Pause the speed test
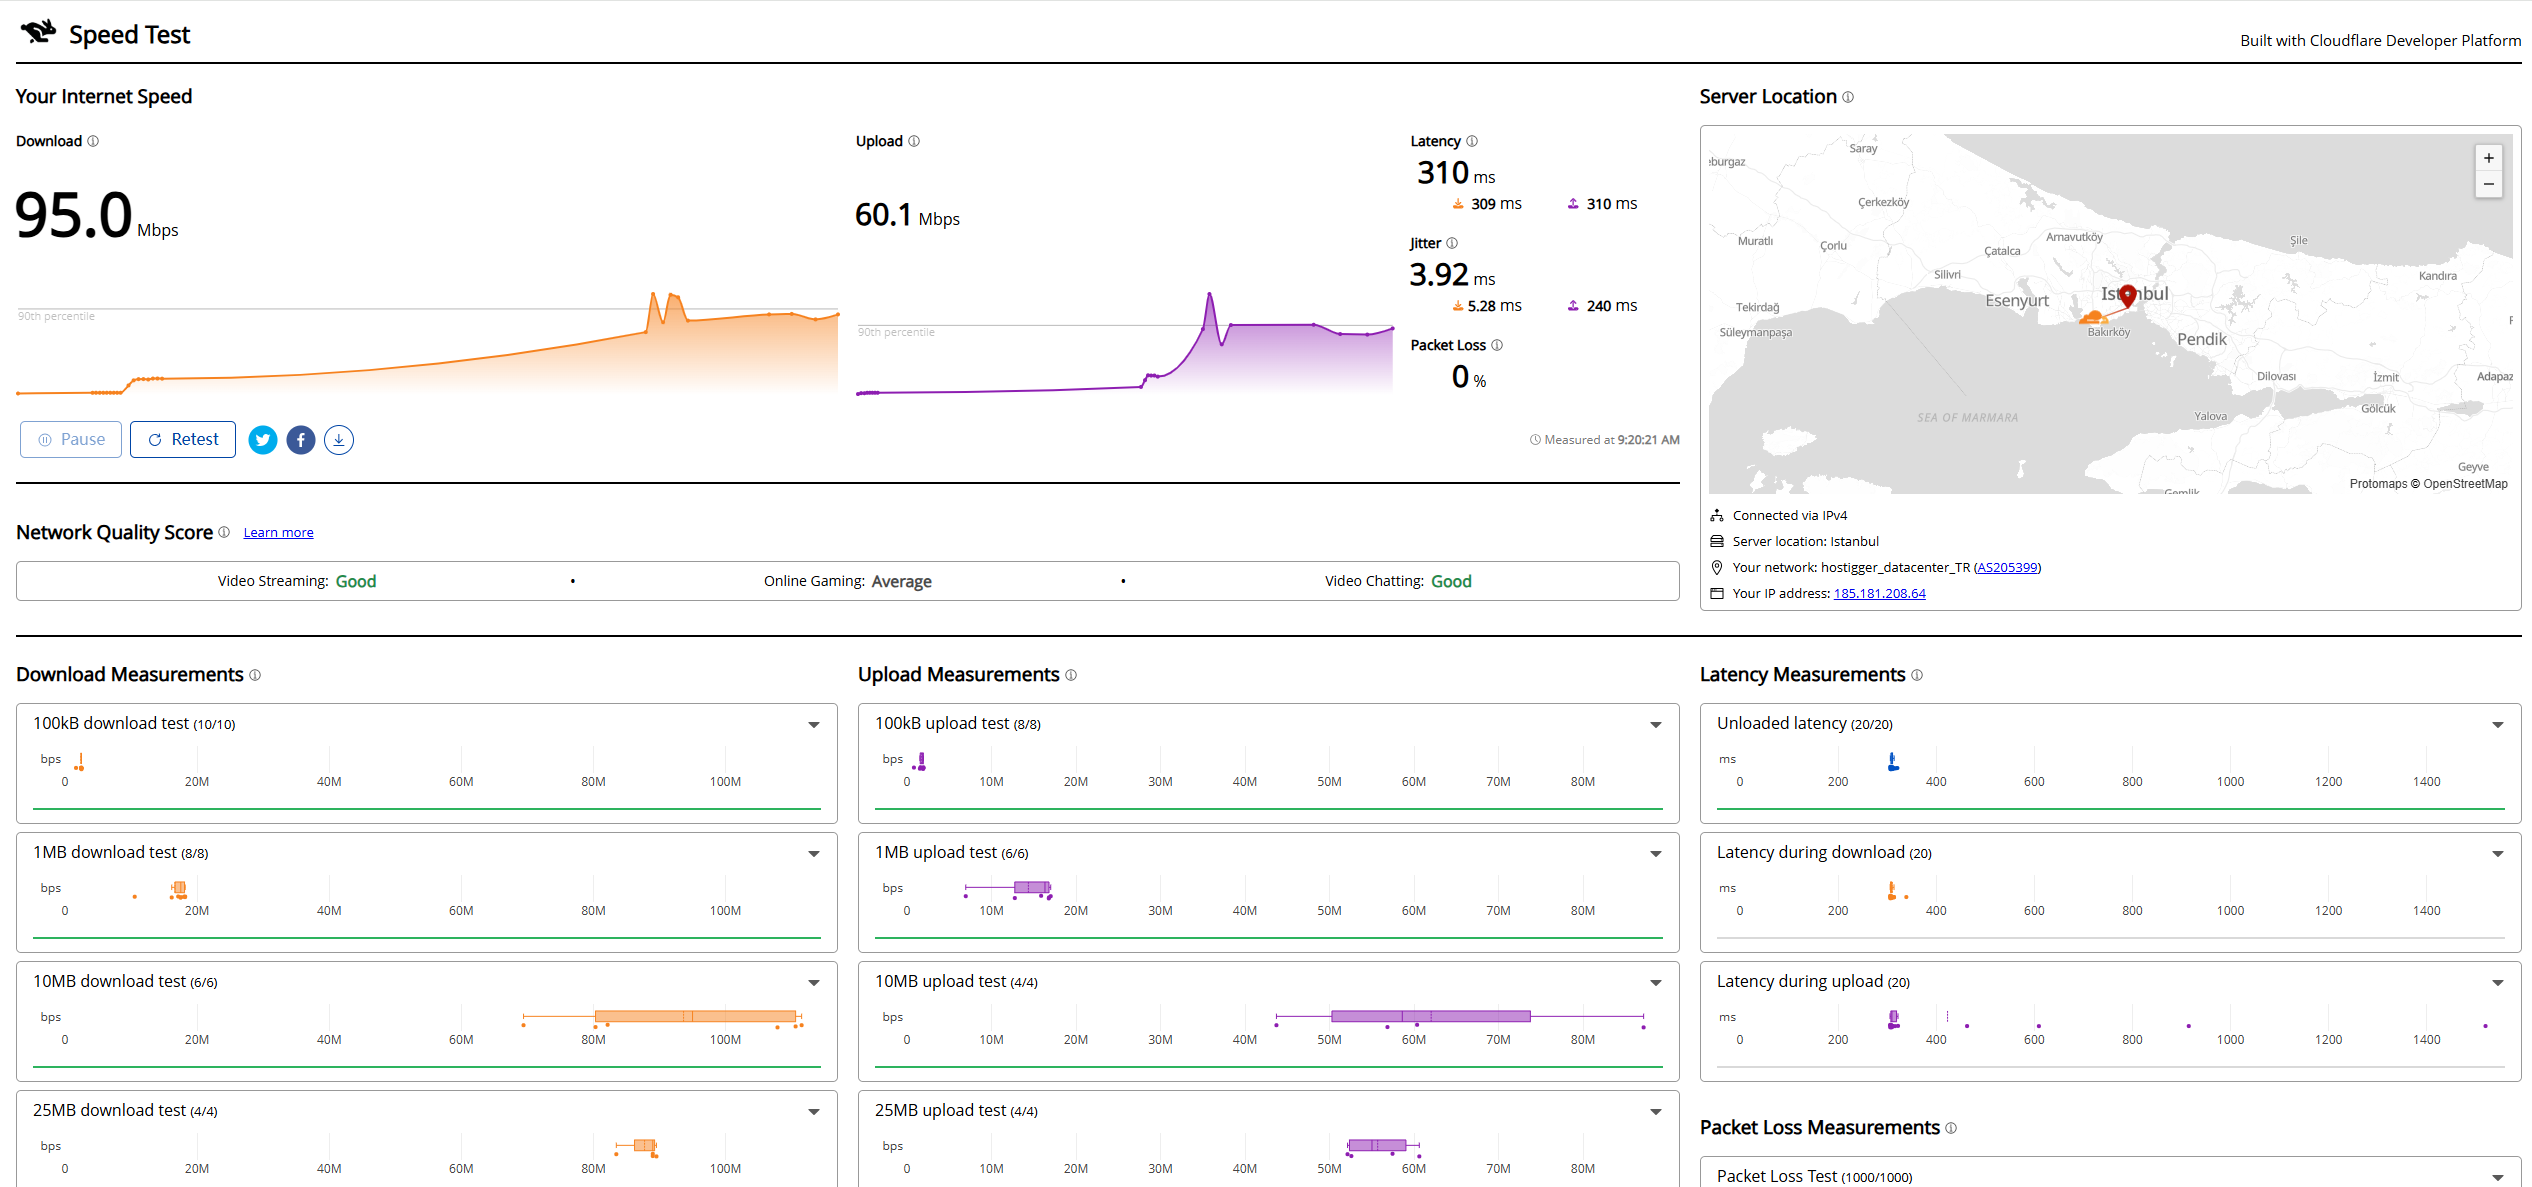 (x=71, y=440)
